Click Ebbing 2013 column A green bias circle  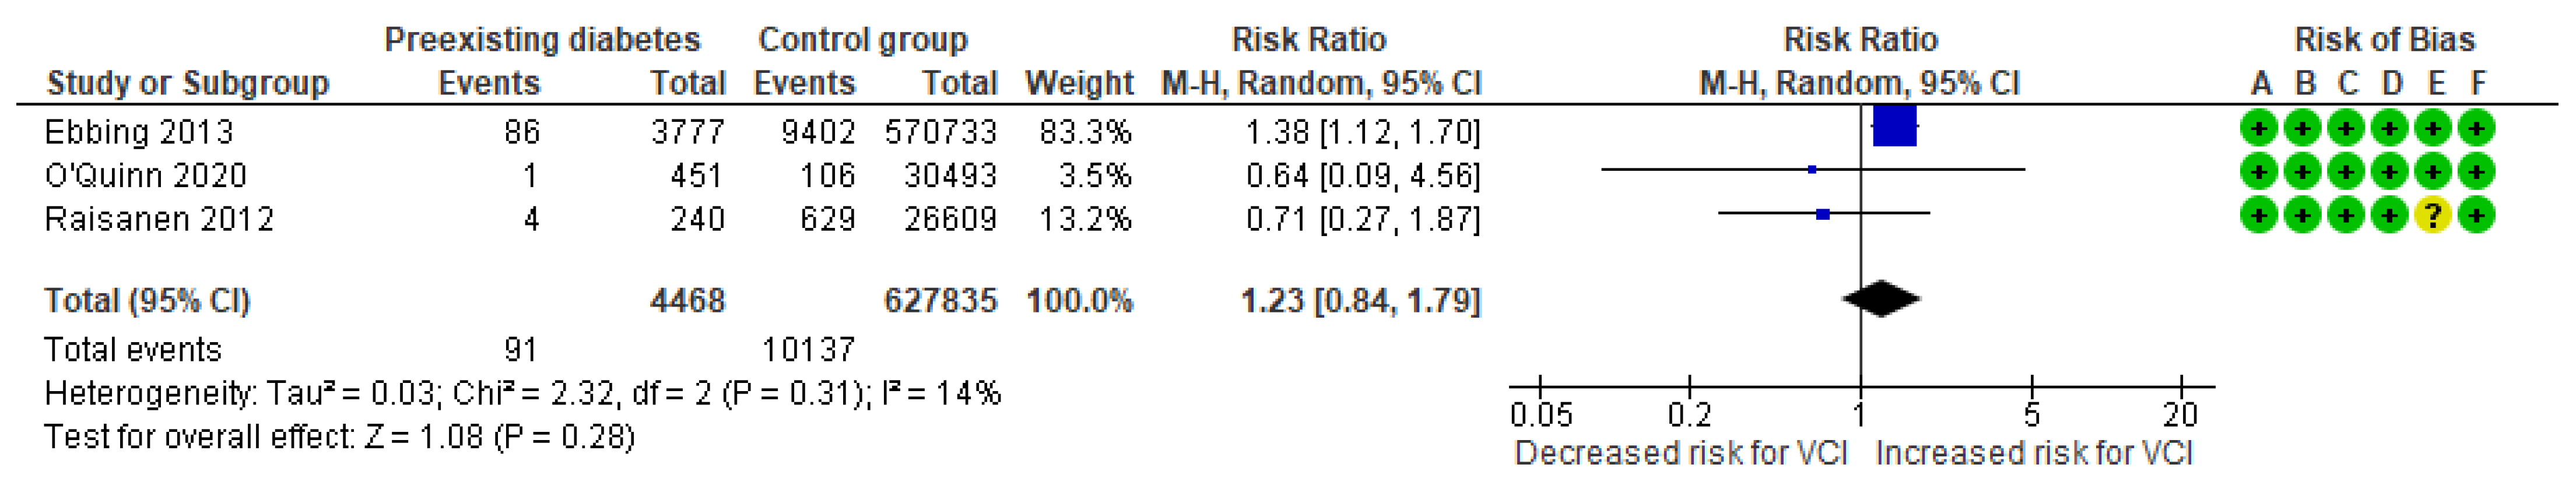[x=2259, y=129]
